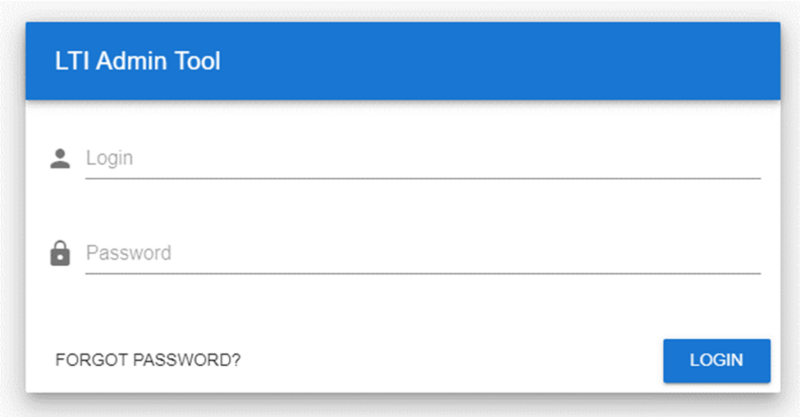This screenshot has height=417, width=800.
Task: Select the Login placeholder text
Action: (x=110, y=158)
